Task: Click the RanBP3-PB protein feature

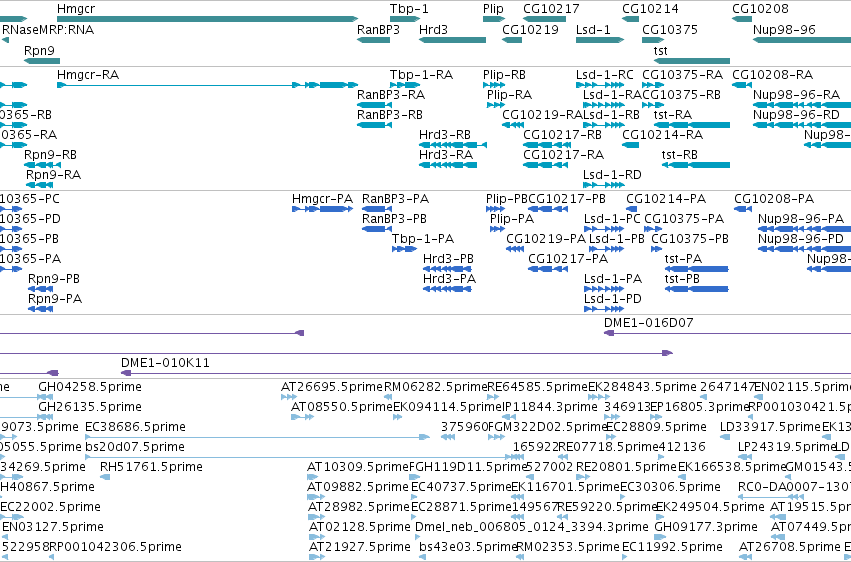Action: click(x=377, y=229)
